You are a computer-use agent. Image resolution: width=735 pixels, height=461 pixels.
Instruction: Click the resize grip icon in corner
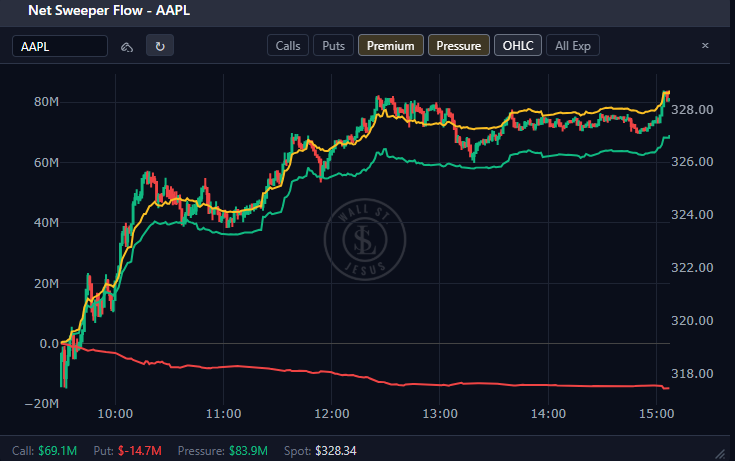pos(720,453)
